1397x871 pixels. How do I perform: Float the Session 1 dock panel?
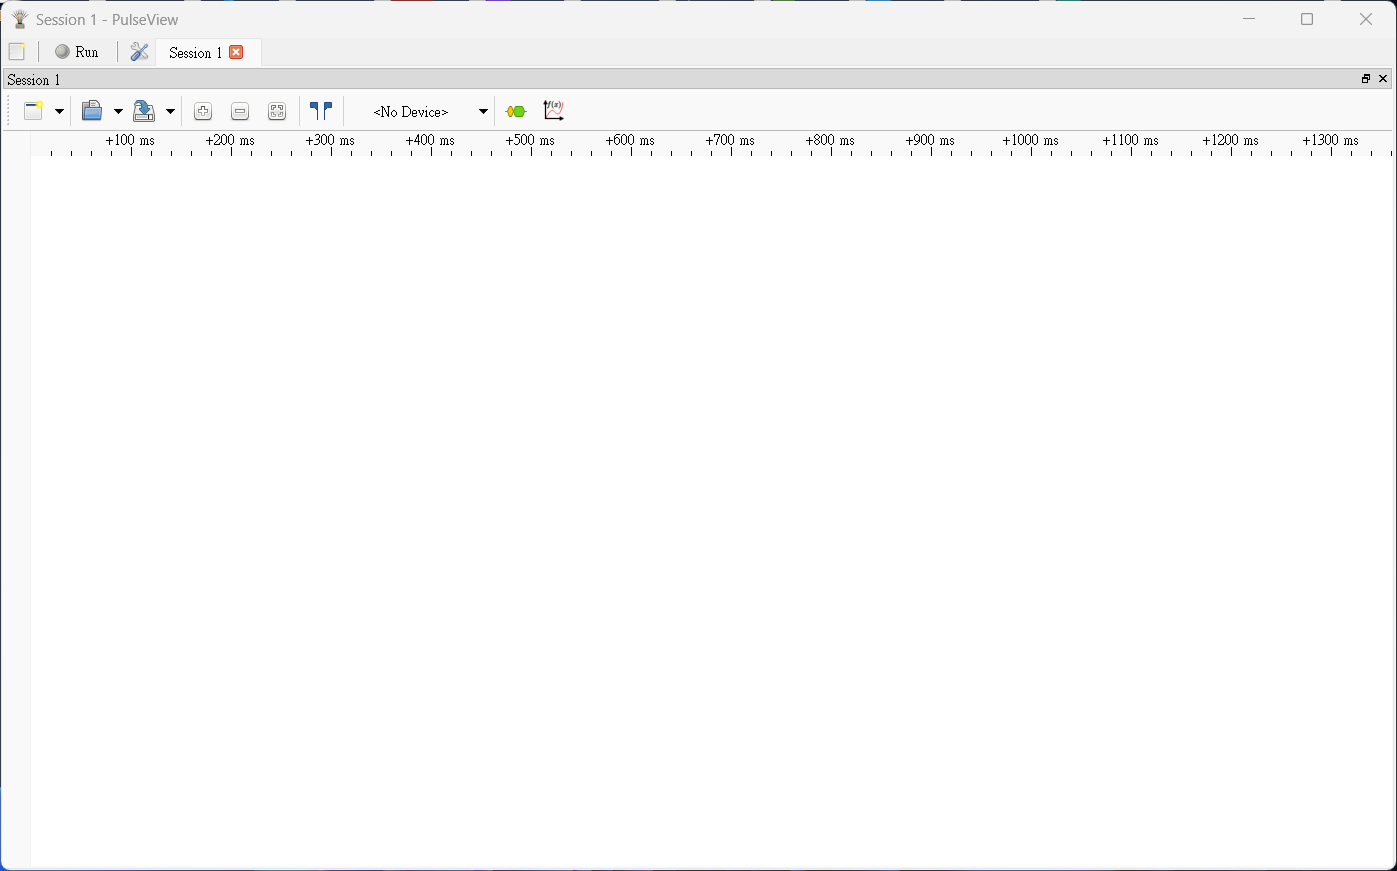pos(1366,79)
